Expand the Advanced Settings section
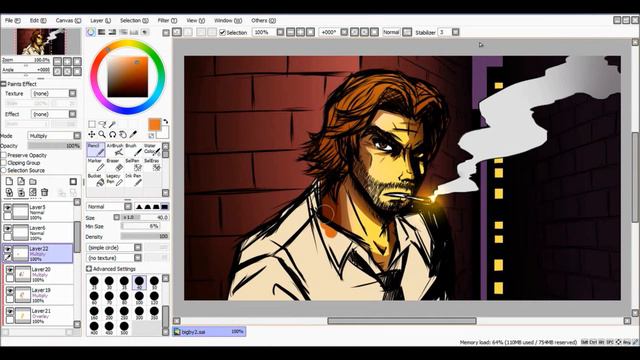Image resolution: width=640 pixels, height=360 pixels. (89, 269)
